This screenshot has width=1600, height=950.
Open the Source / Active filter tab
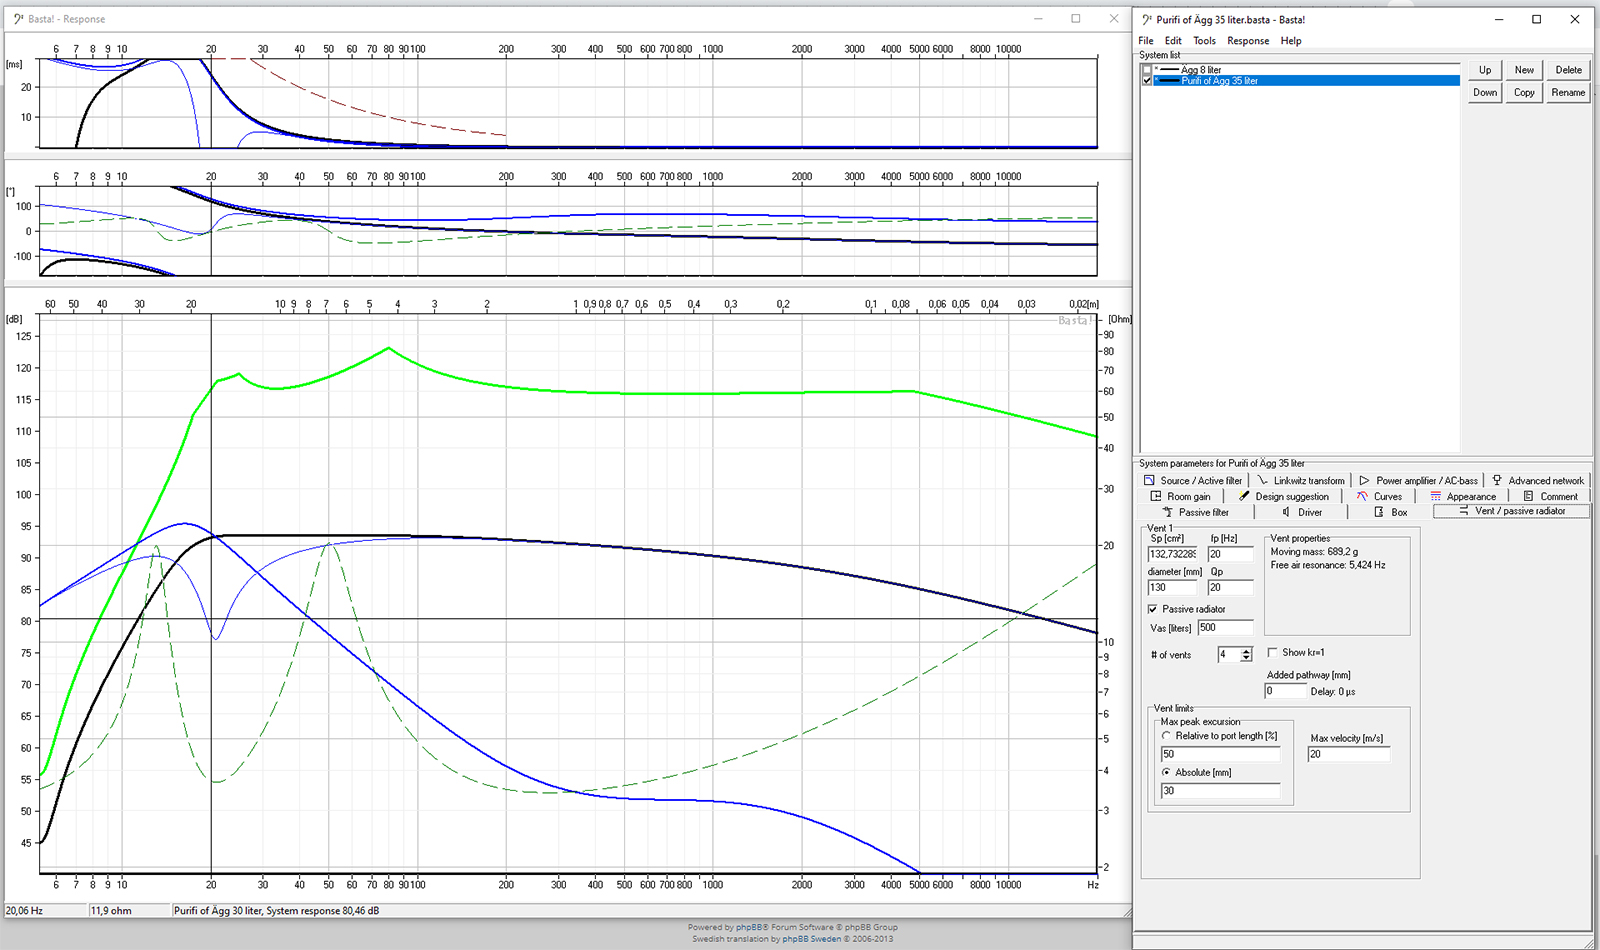point(1192,481)
